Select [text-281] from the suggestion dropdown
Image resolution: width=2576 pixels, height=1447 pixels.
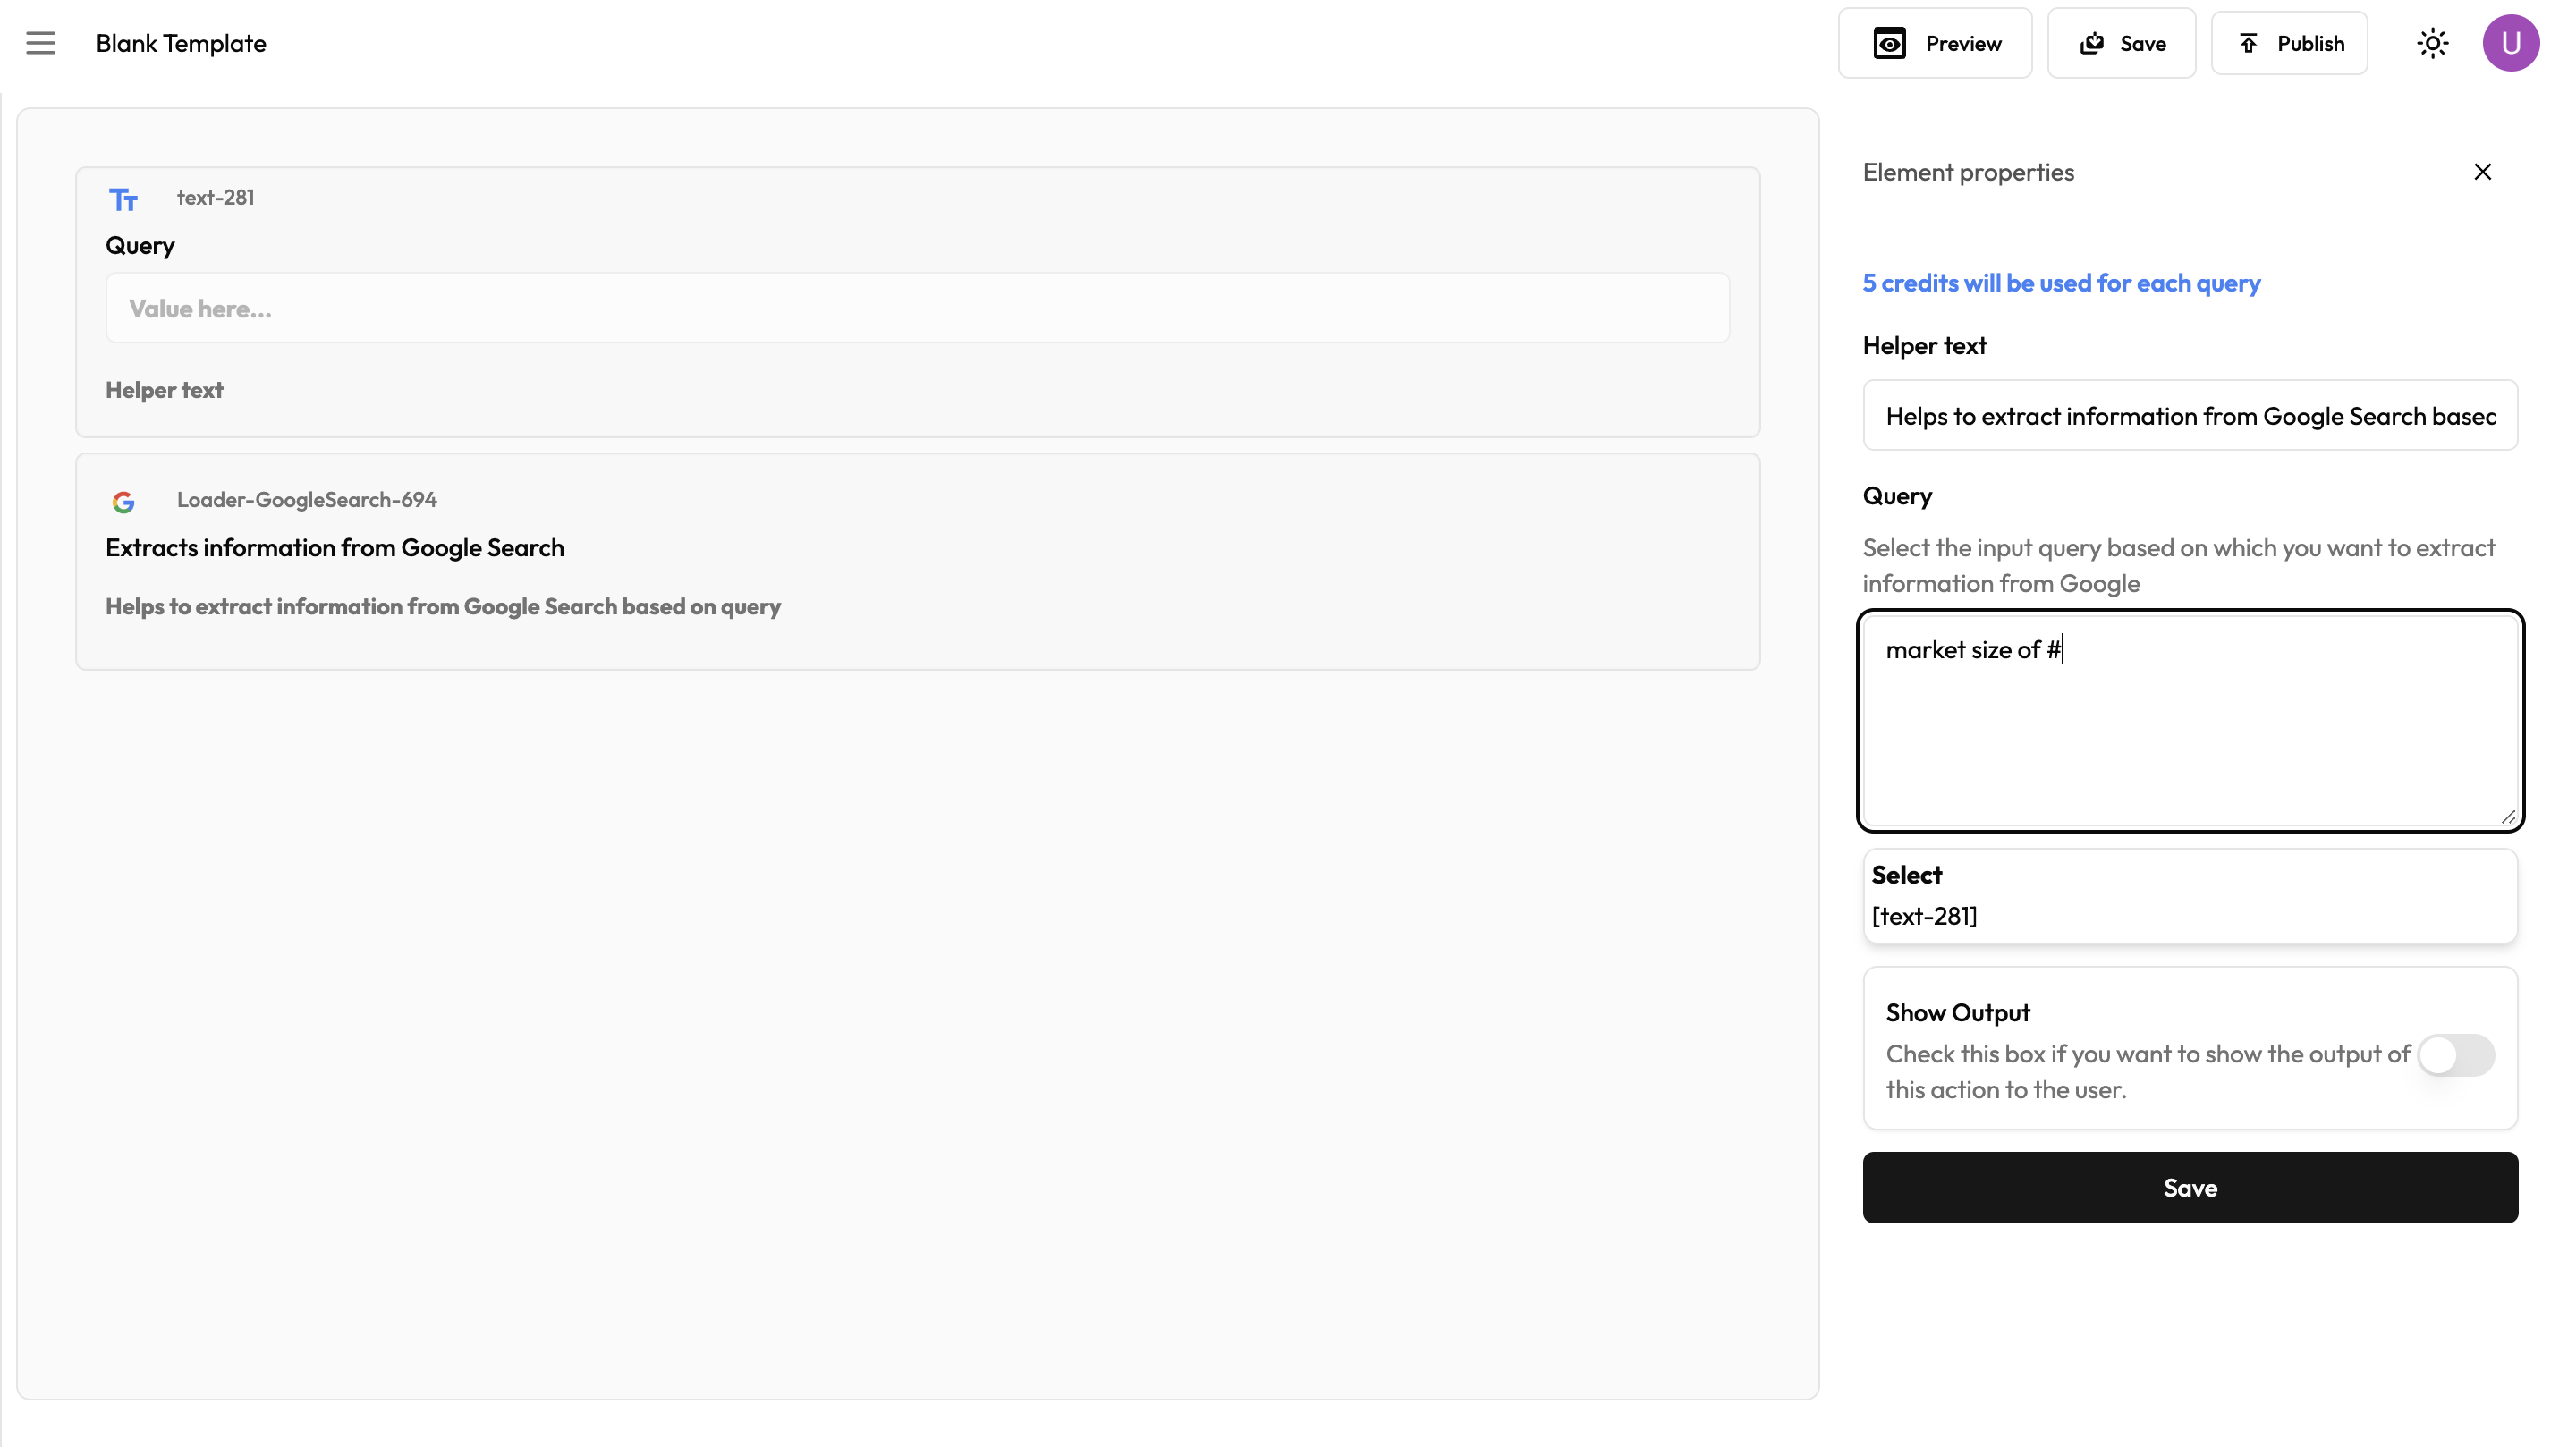click(1925, 916)
